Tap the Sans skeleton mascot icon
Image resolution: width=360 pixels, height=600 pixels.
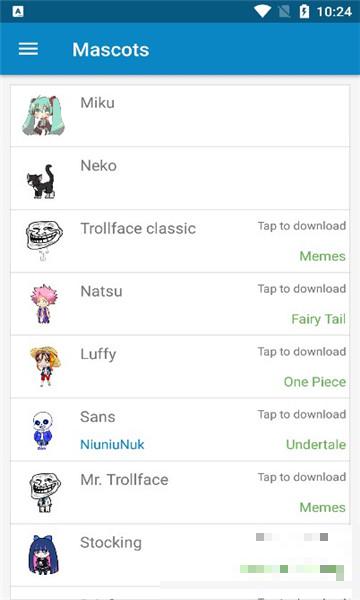tap(42, 430)
